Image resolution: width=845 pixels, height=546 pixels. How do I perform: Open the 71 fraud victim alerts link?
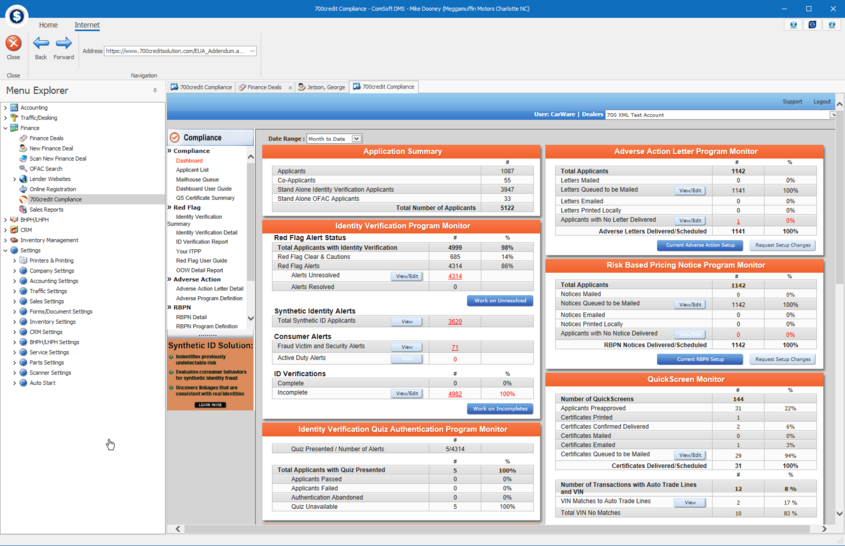click(455, 348)
